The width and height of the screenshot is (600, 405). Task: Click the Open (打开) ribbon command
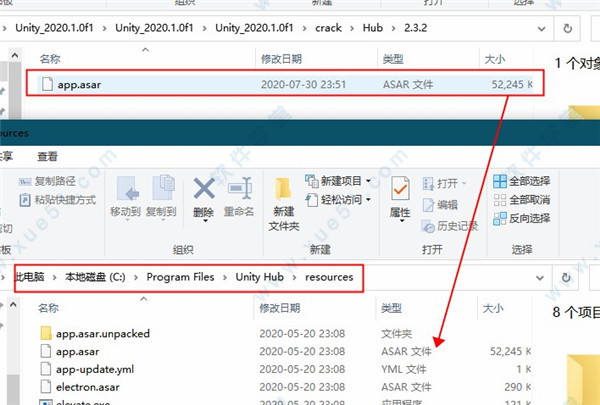(443, 184)
